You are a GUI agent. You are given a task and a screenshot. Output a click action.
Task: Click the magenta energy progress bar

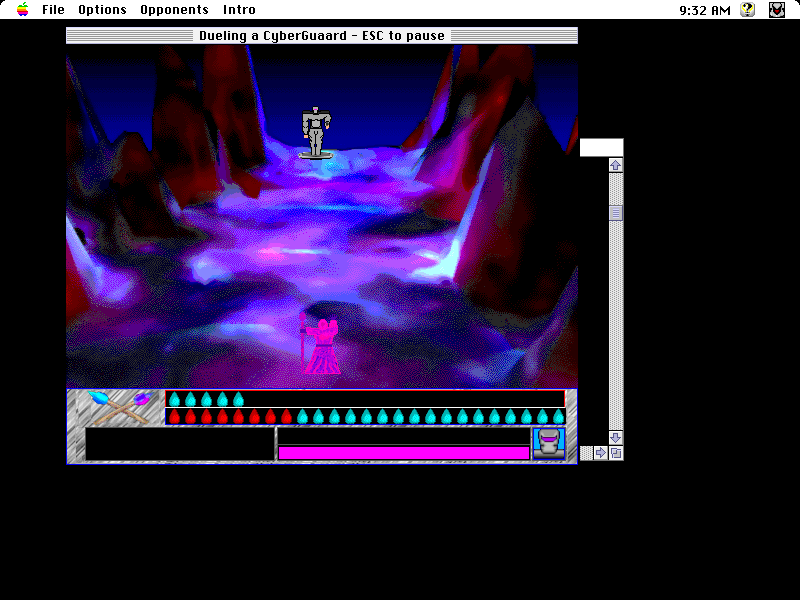400,451
